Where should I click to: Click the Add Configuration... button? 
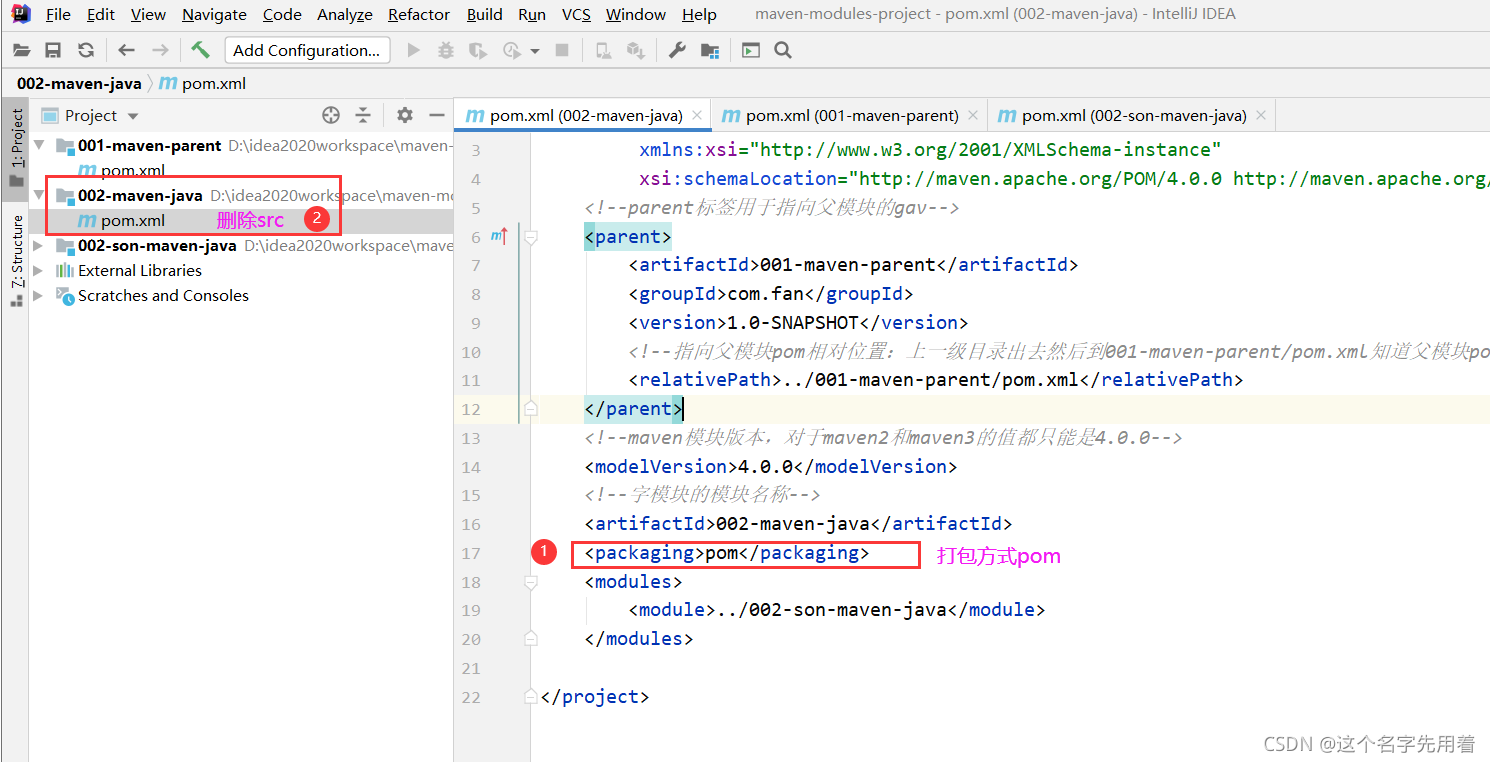[307, 50]
